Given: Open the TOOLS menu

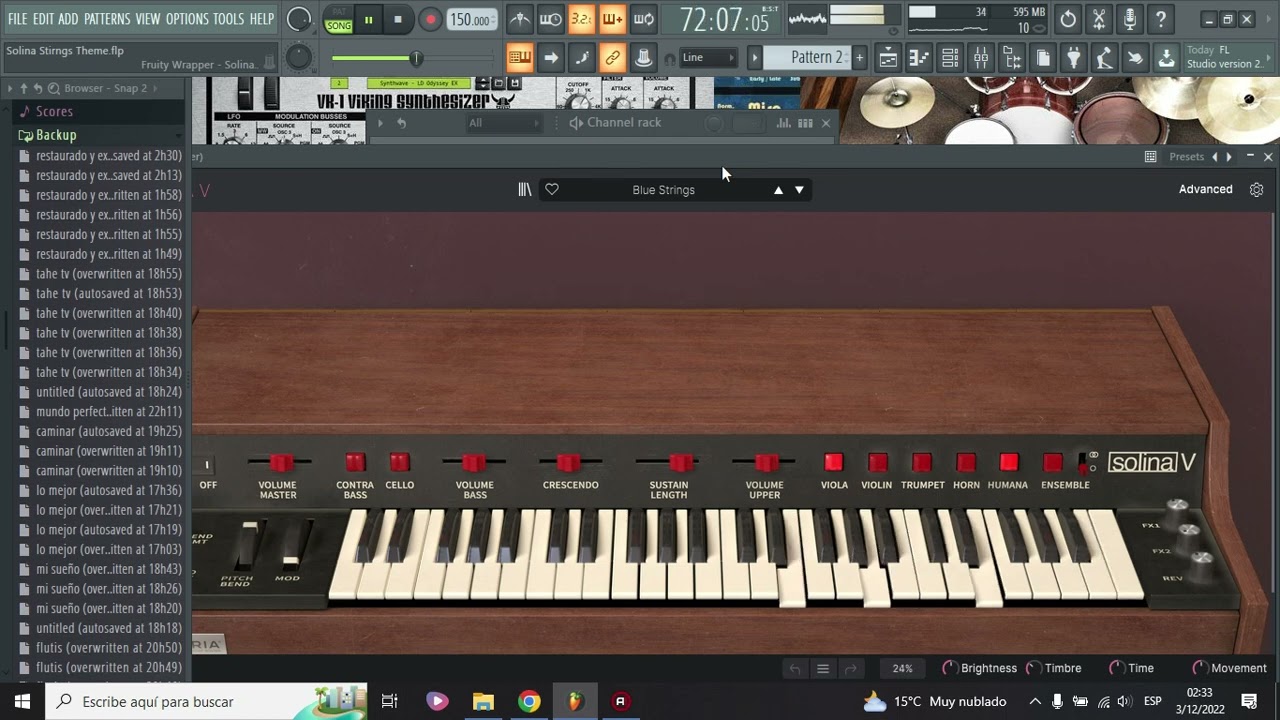Looking at the screenshot, I should click(x=229, y=19).
